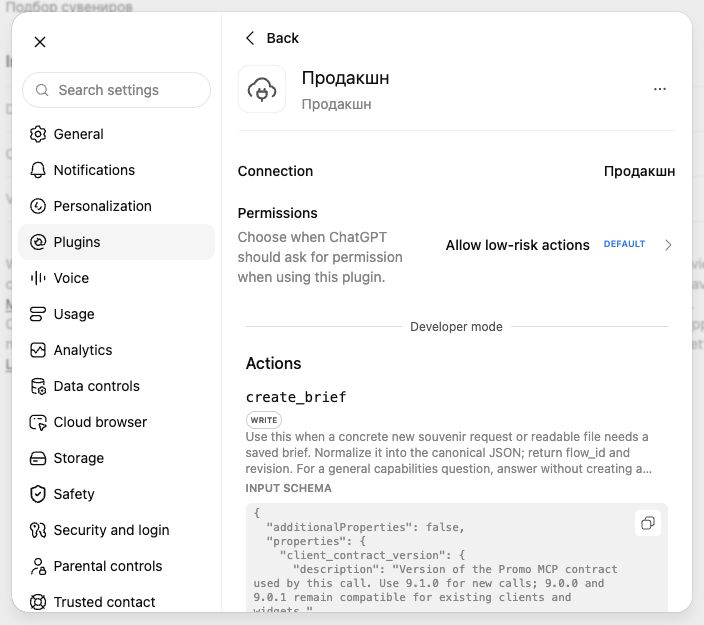Click the Trusted contact lifebuoy icon
Image resolution: width=704 pixels, height=625 pixels.
(38, 602)
